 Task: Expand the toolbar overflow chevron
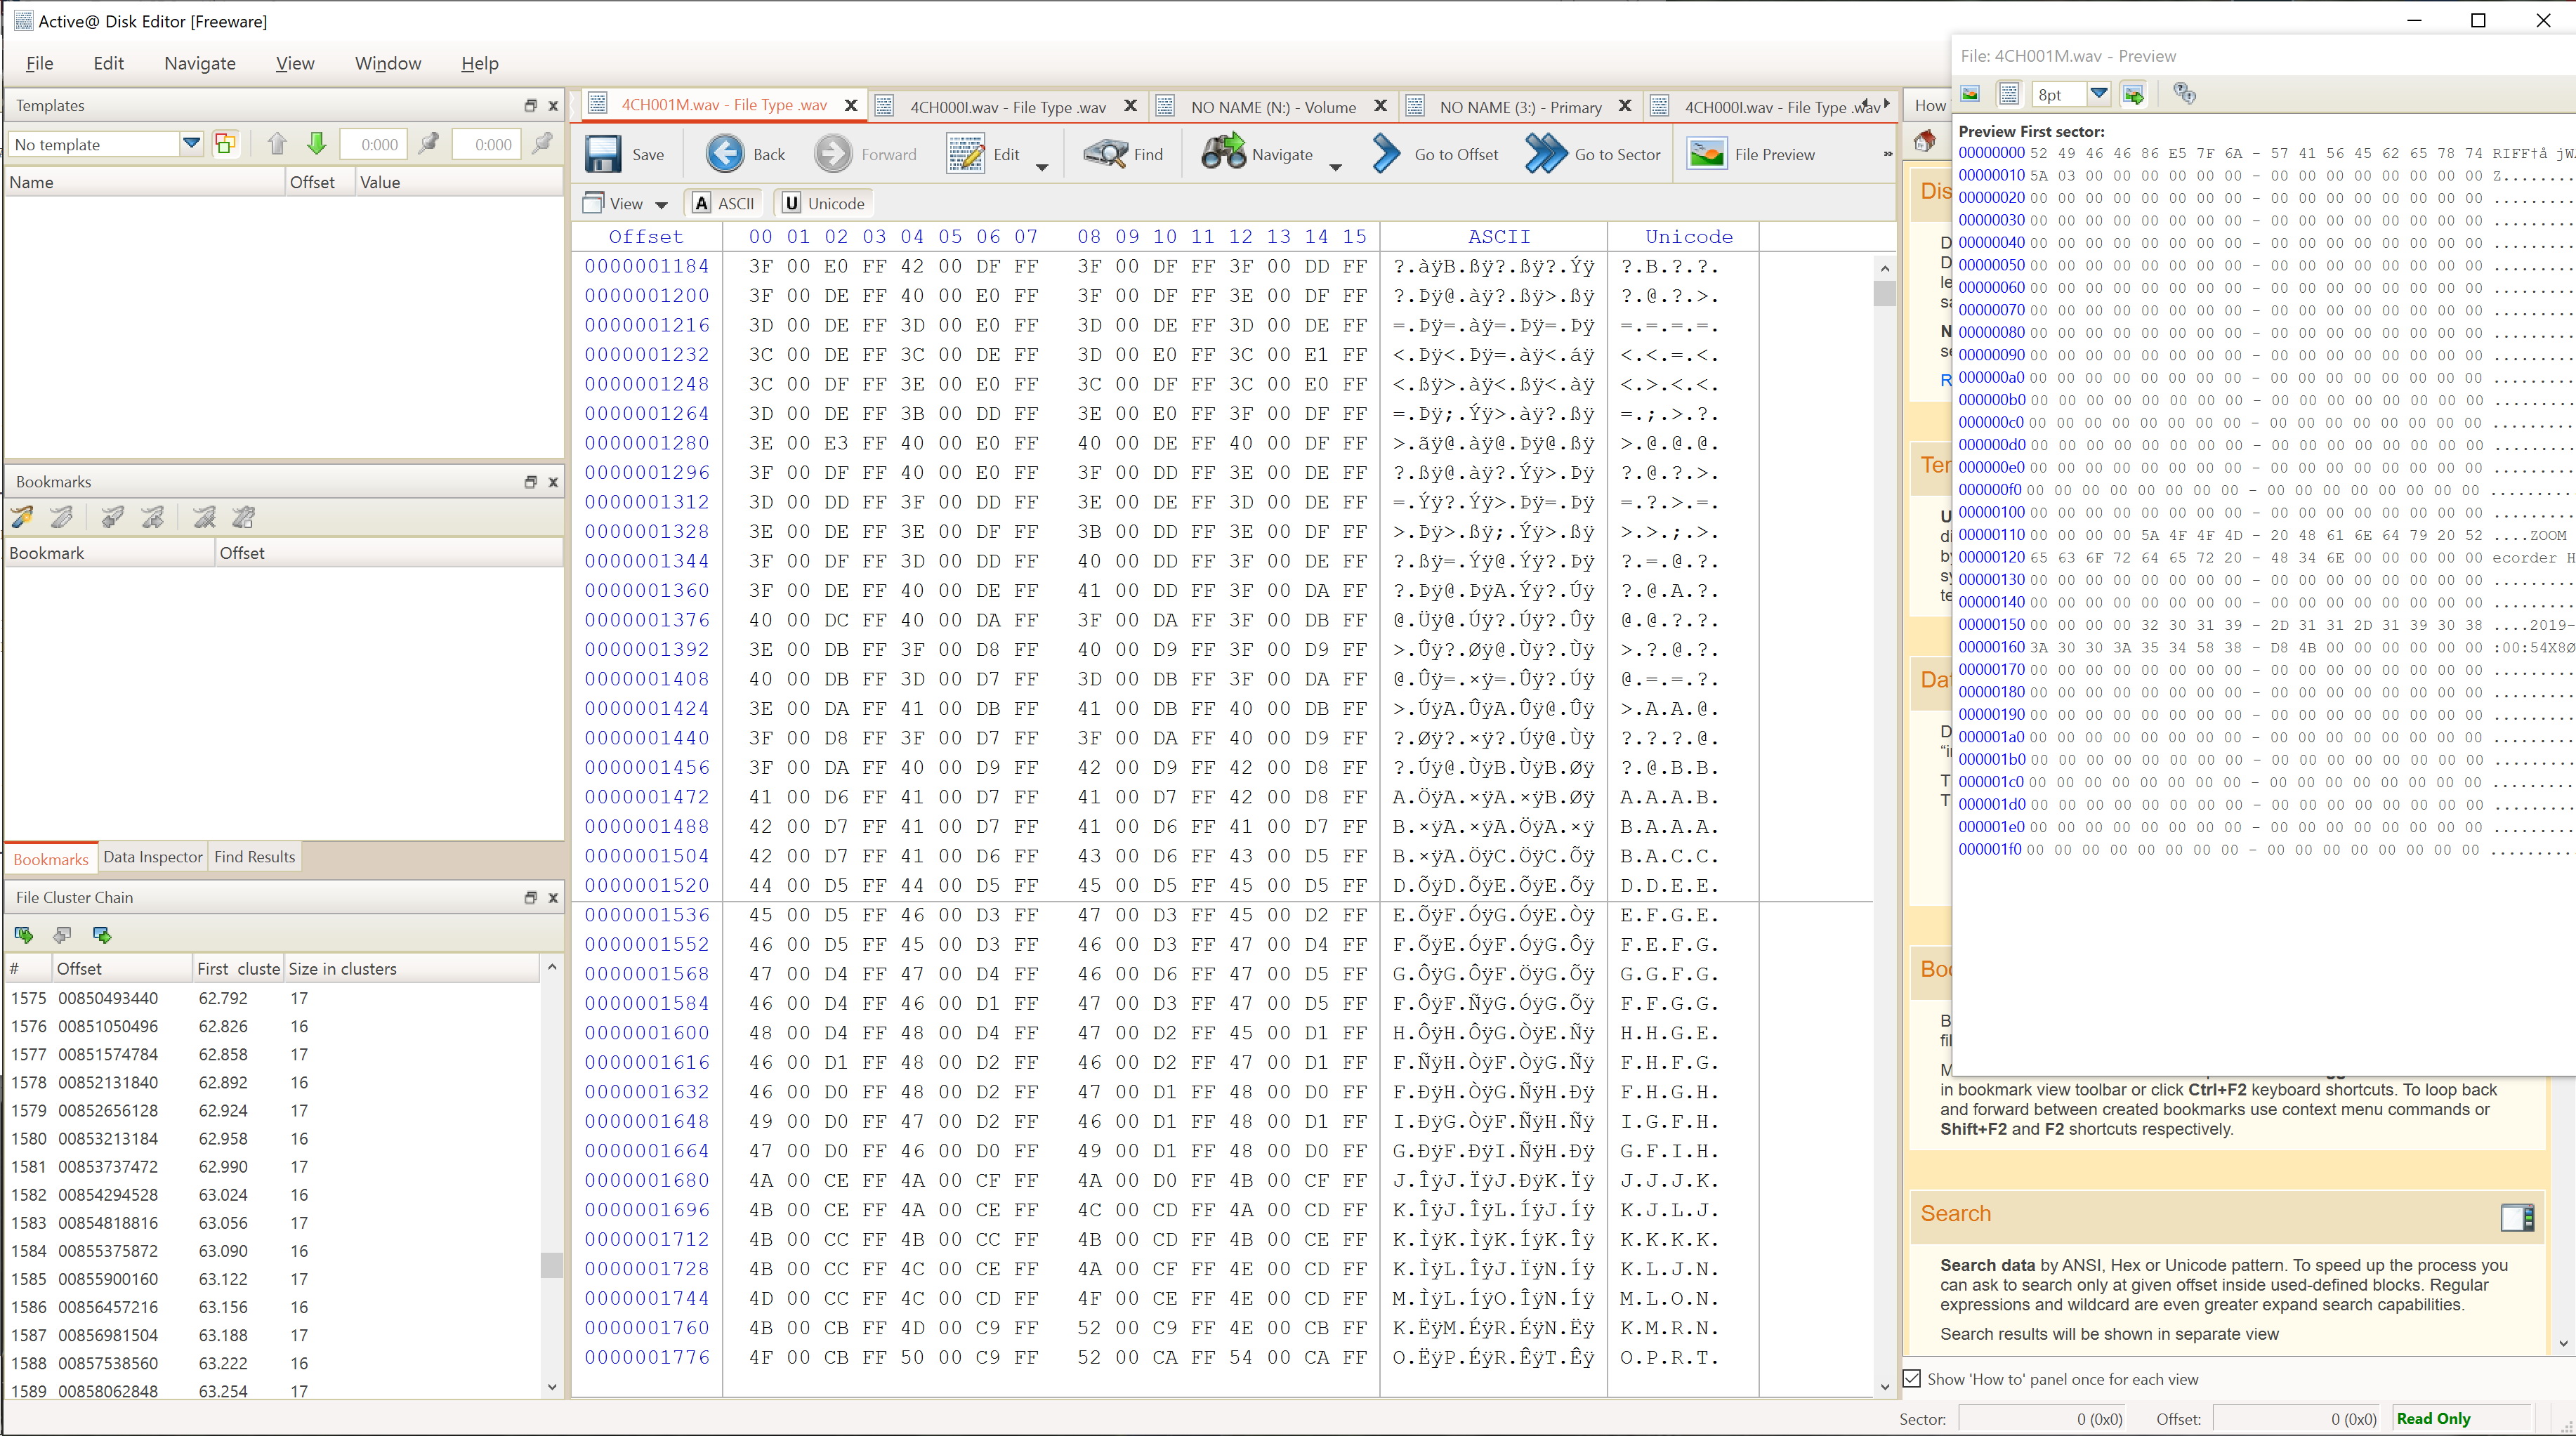[1887, 154]
